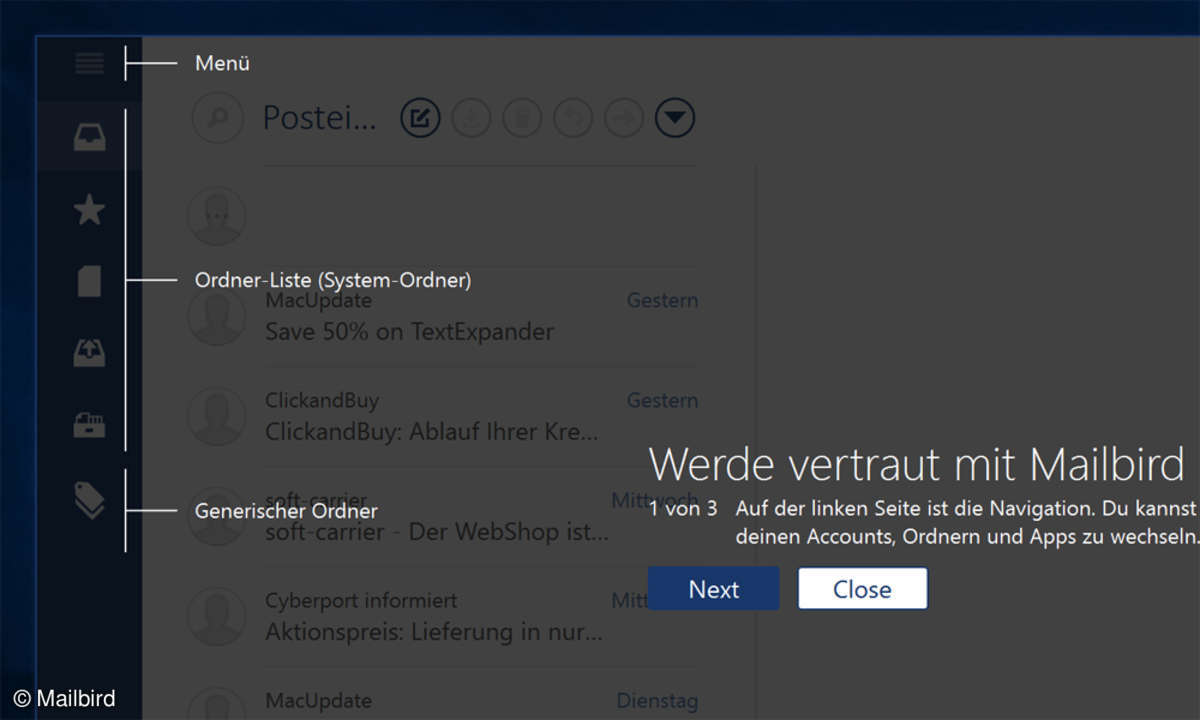1200x720 pixels.
Task: Click the forward arrow toolbar icon
Action: 624,119
